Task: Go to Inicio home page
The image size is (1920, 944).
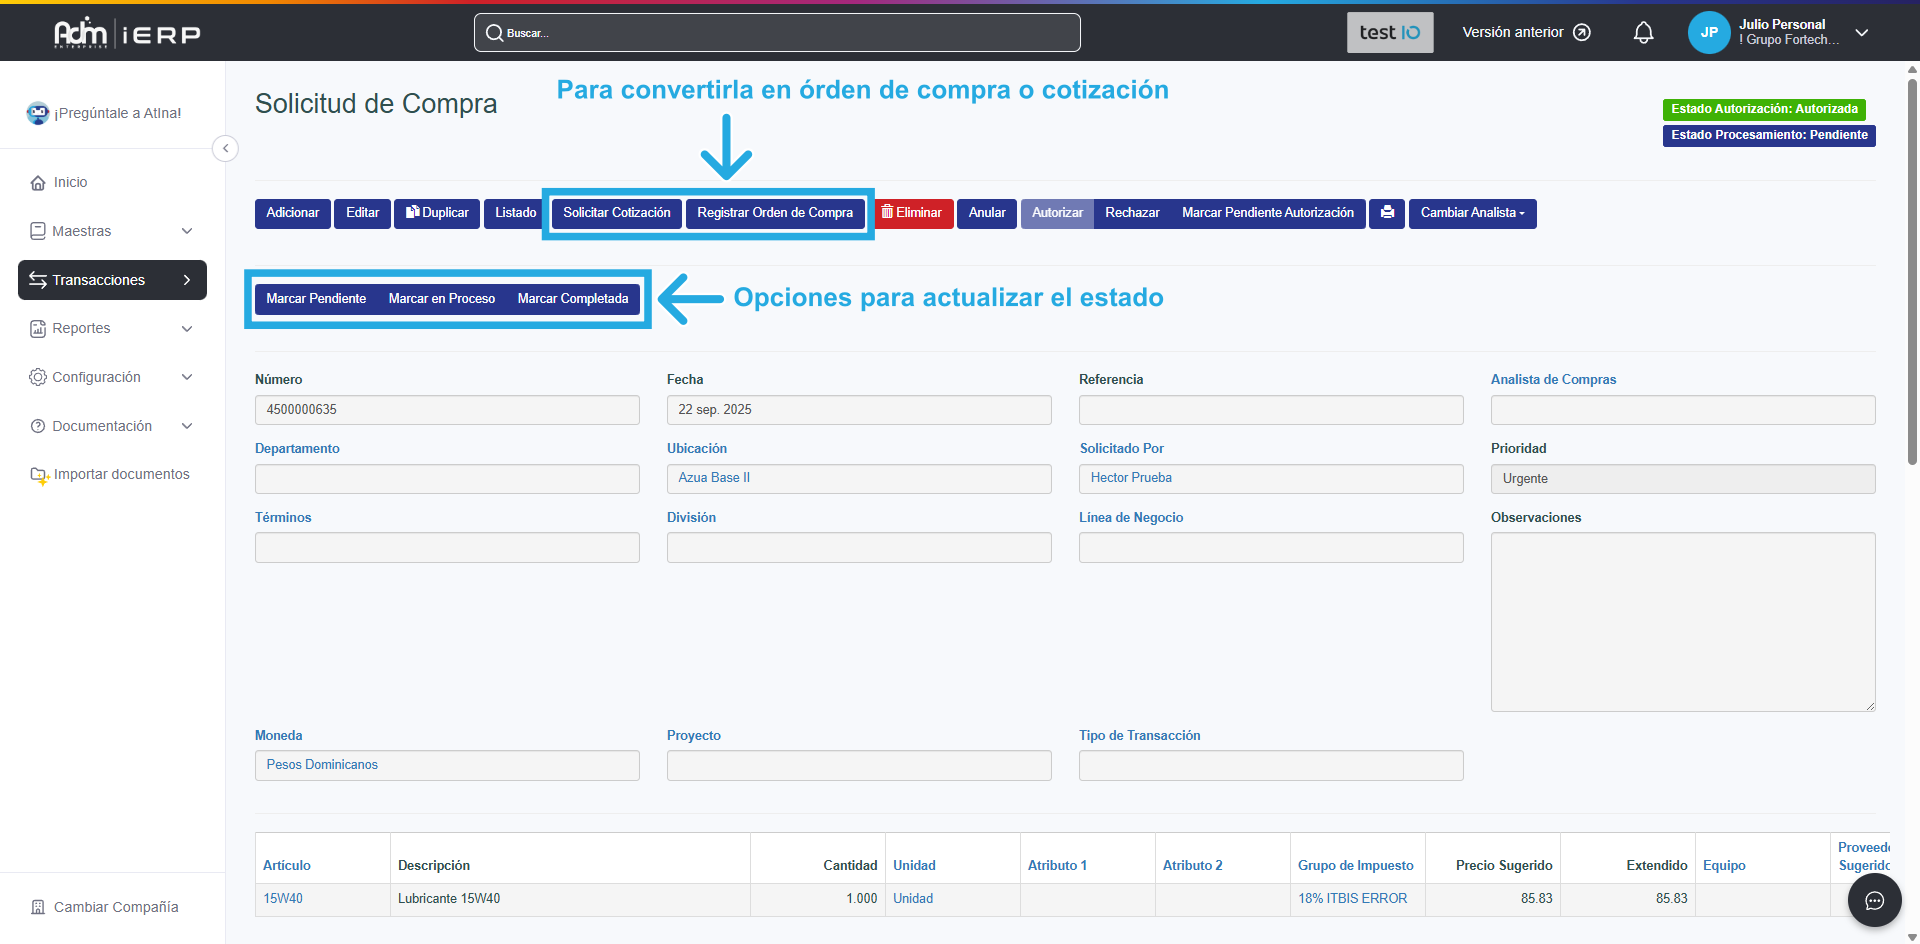Action: [x=70, y=182]
